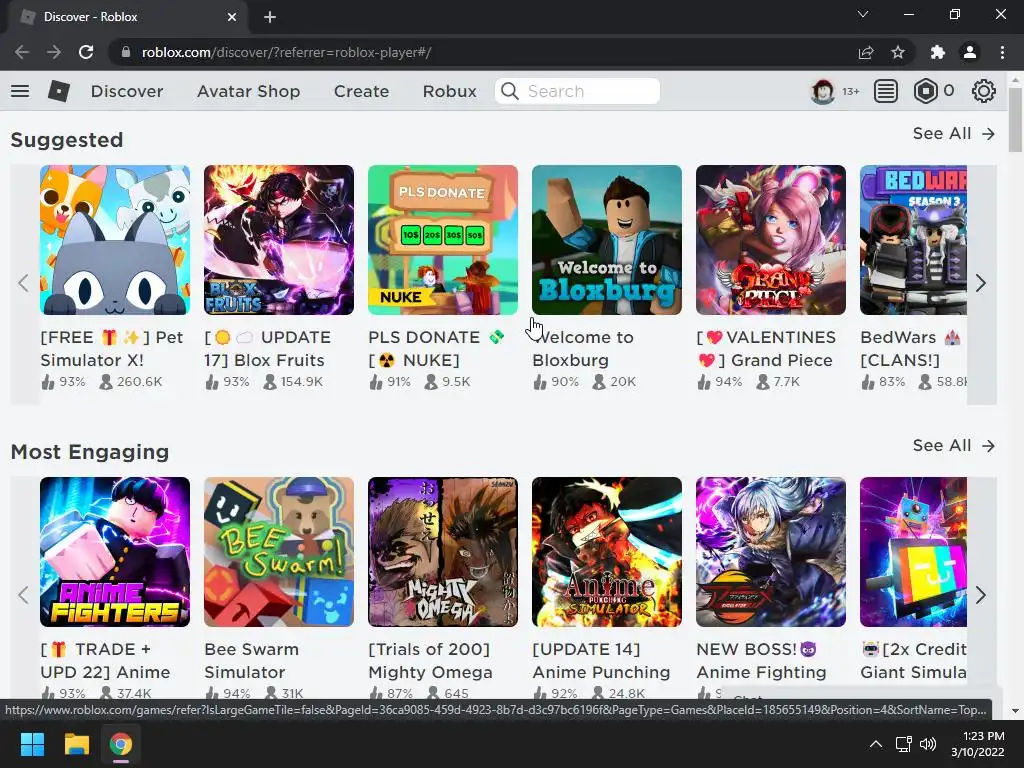Open the Anime Fighting Simulator thumbnail
The width and height of the screenshot is (1024, 768).
pyautogui.click(x=771, y=552)
